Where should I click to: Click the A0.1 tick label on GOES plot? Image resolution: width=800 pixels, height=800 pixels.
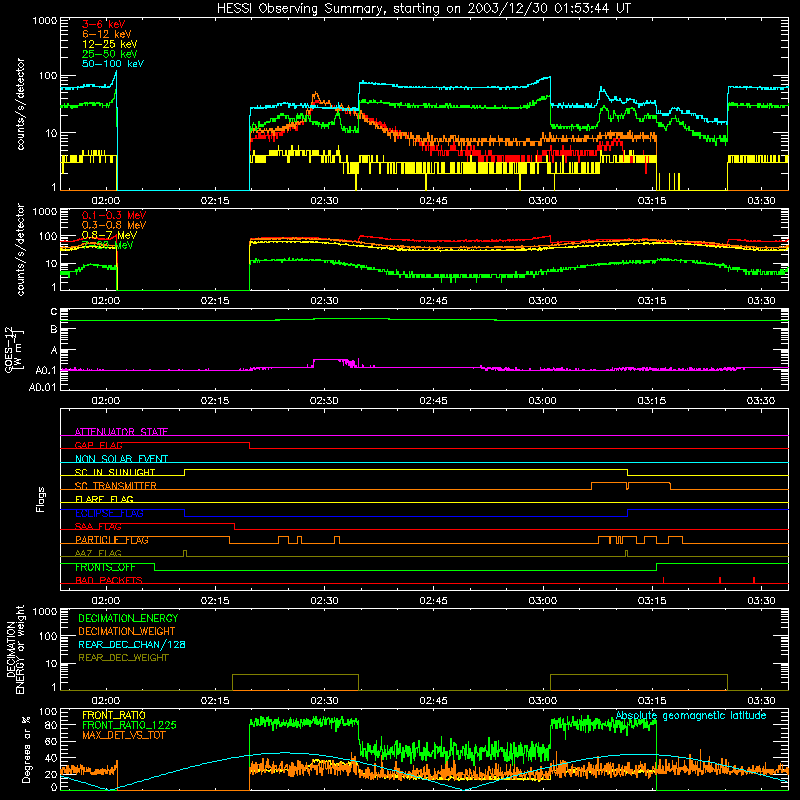click(x=46, y=370)
